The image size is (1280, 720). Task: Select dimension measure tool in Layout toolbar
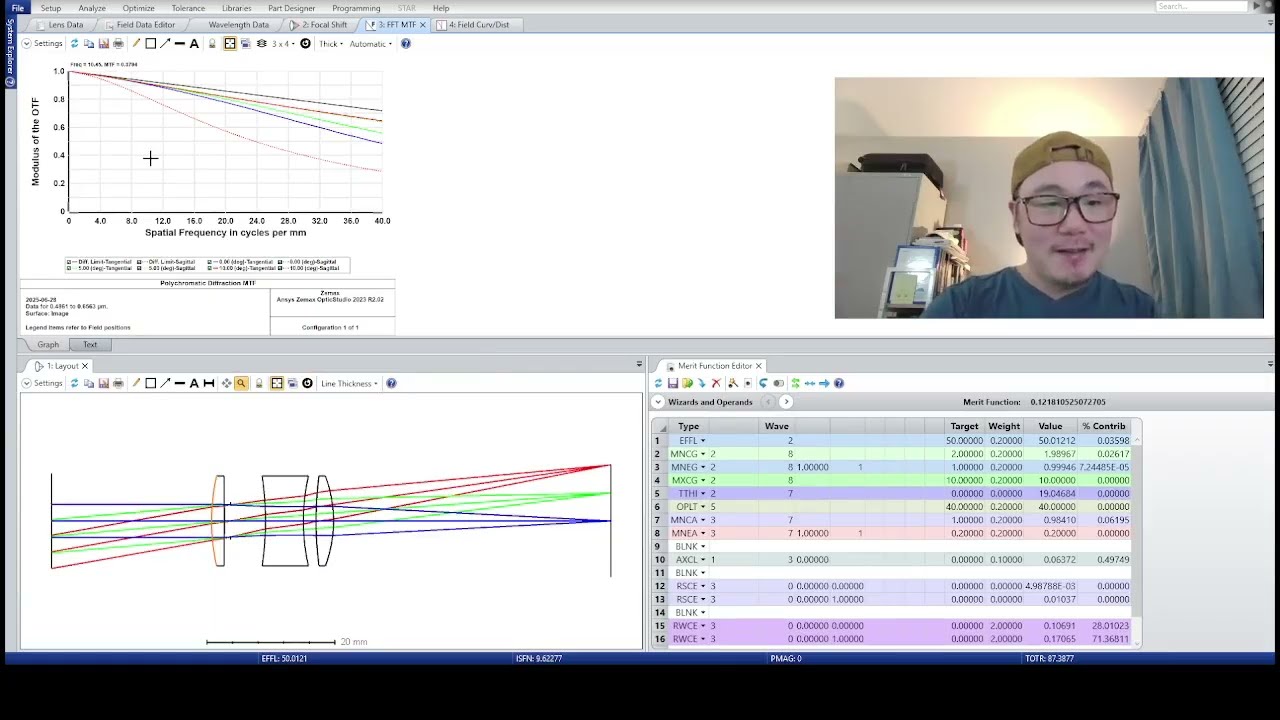pos(208,384)
